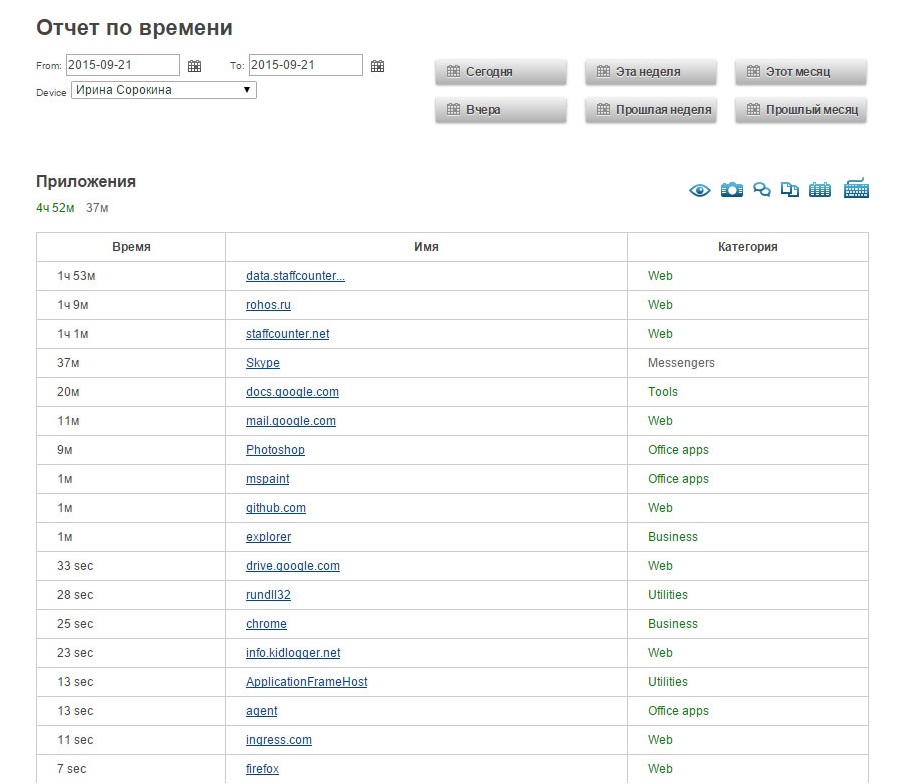Click the From date input field

[x=122, y=65]
